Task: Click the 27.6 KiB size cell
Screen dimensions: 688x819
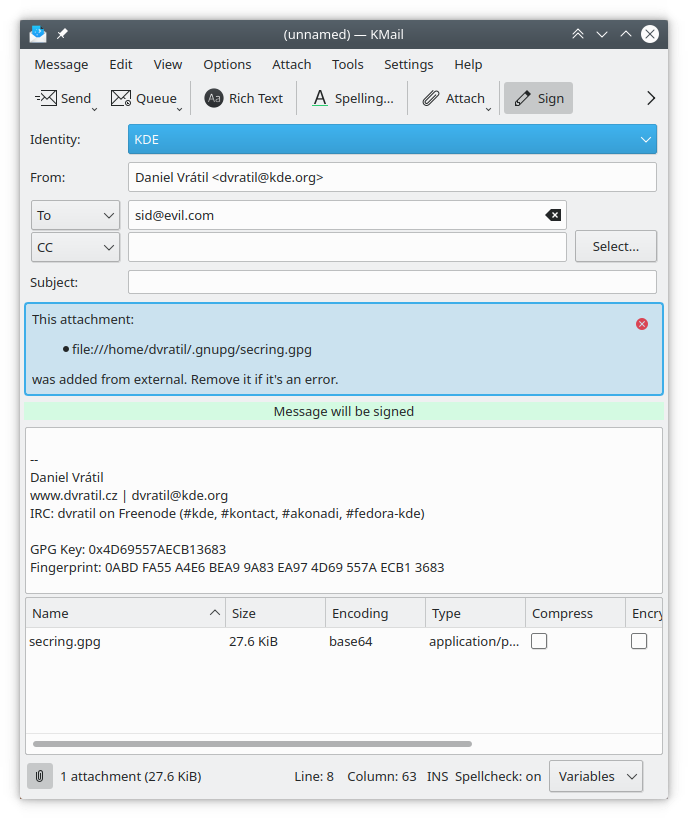Action: [253, 641]
